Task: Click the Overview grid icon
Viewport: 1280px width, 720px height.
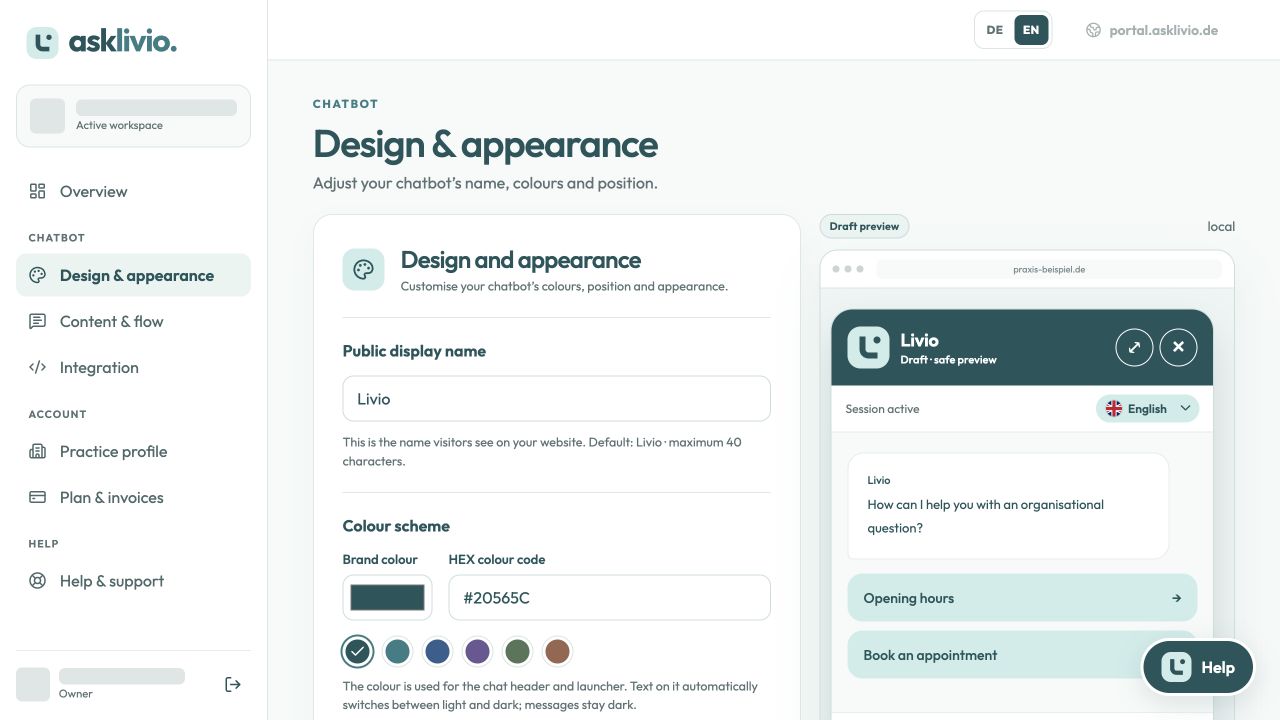Action: coord(38,191)
